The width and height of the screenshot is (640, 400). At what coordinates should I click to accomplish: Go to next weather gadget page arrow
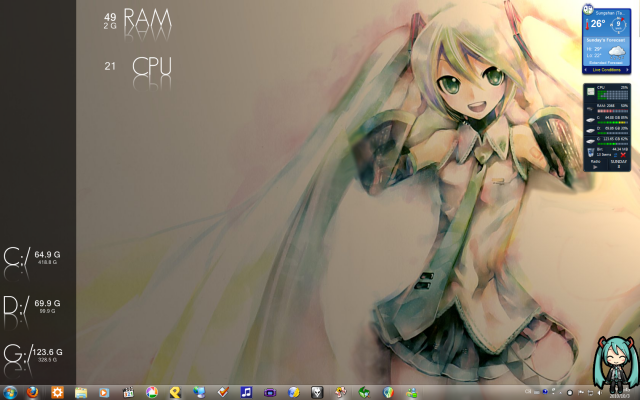click(627, 70)
